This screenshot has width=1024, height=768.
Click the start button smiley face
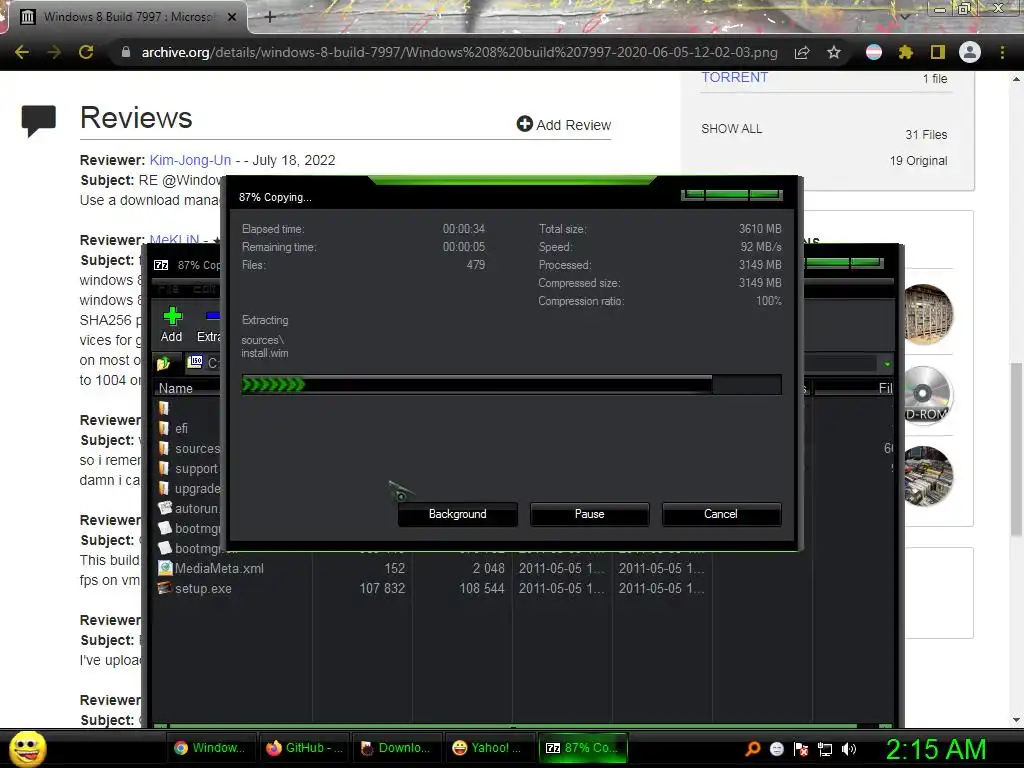[x=27, y=748]
